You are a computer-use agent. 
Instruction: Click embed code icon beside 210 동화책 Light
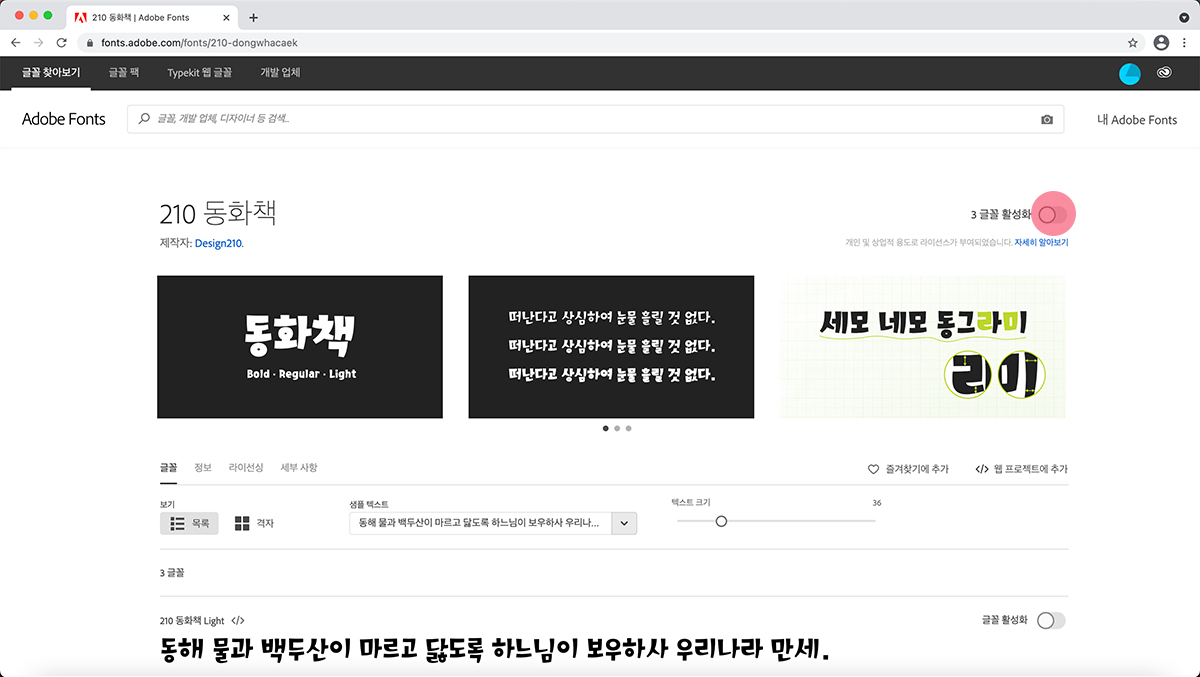pos(238,621)
